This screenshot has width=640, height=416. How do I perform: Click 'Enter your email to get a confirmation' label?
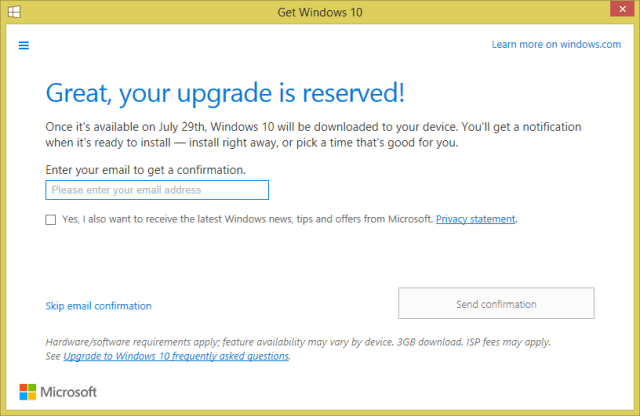145,170
